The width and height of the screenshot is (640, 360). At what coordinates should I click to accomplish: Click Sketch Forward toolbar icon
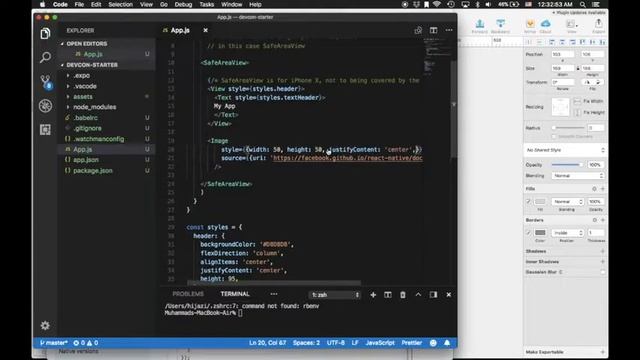(480, 27)
